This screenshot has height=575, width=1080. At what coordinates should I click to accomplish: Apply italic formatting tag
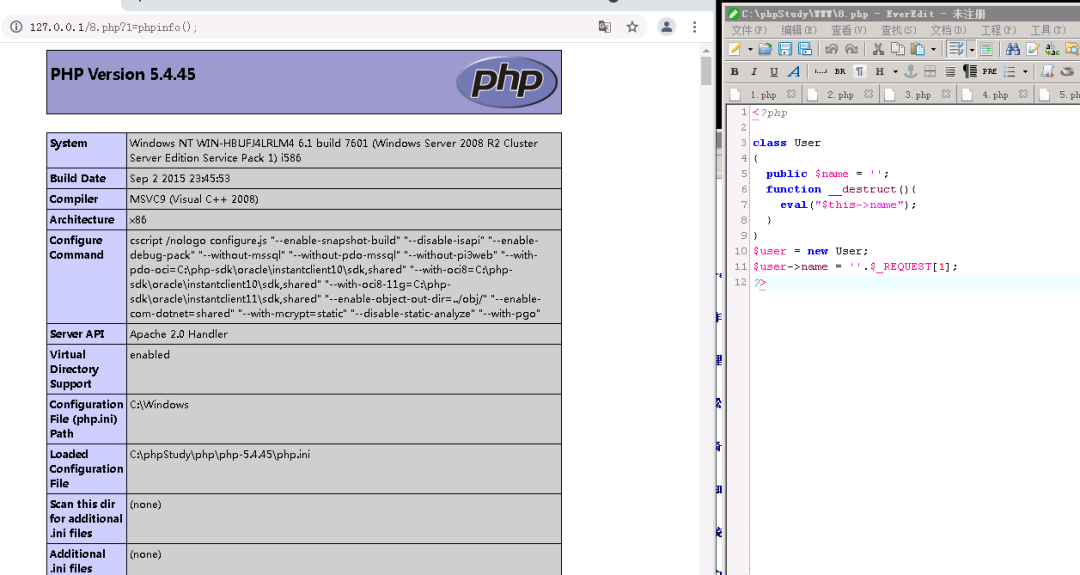tap(754, 72)
